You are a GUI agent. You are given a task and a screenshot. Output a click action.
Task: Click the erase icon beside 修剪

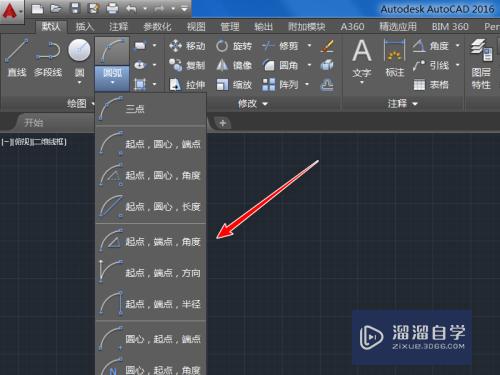(x=327, y=46)
